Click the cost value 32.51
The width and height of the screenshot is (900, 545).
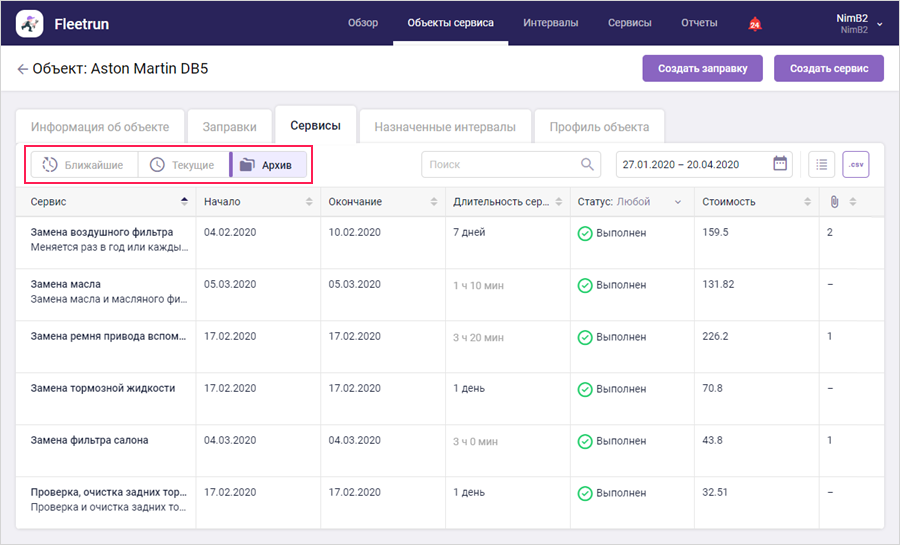715,492
